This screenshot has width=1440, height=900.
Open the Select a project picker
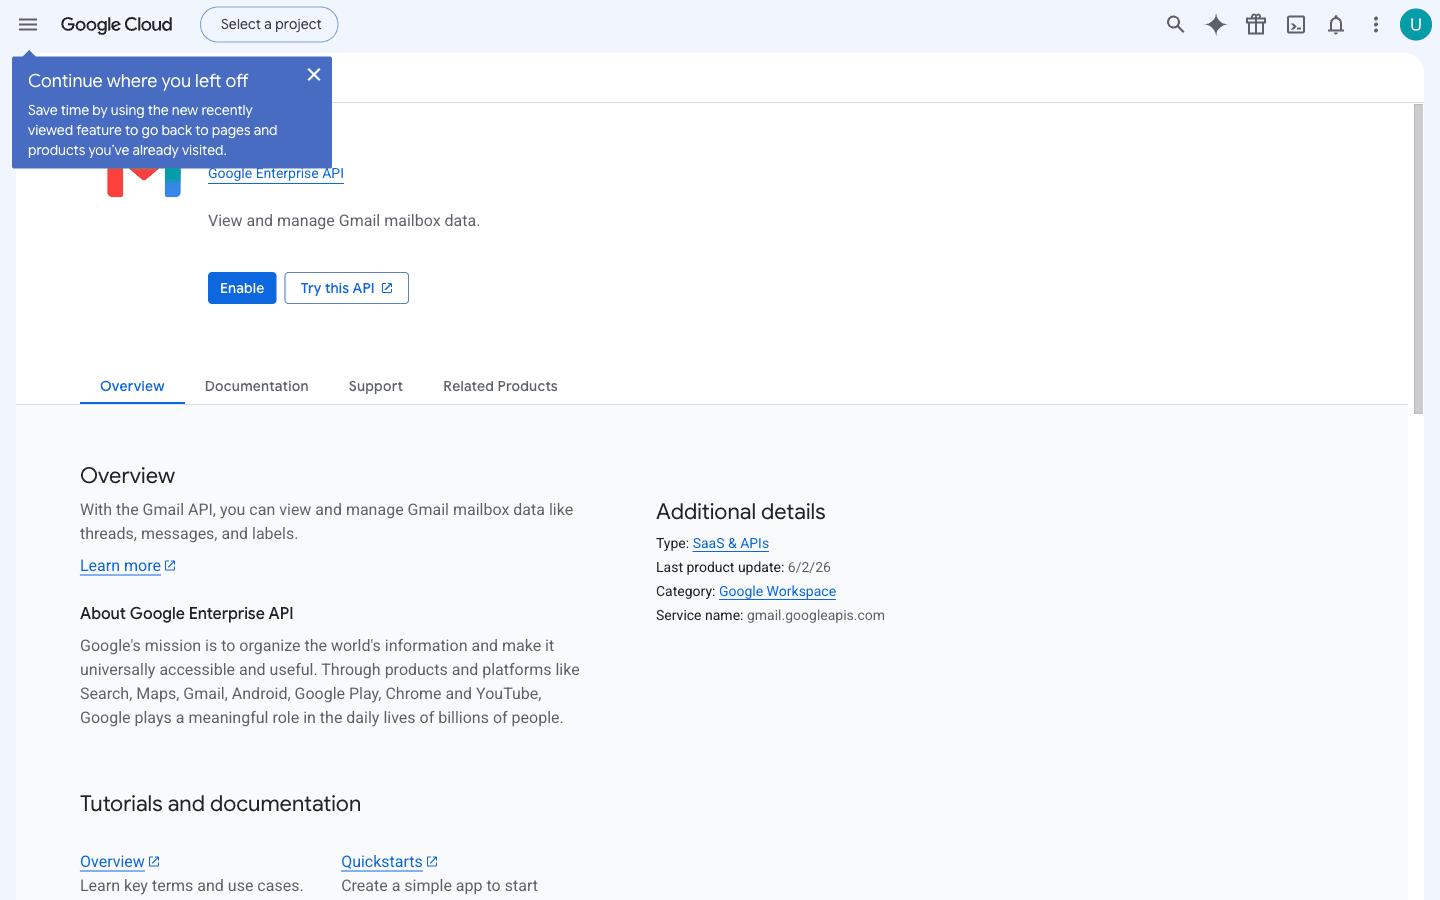270,24
